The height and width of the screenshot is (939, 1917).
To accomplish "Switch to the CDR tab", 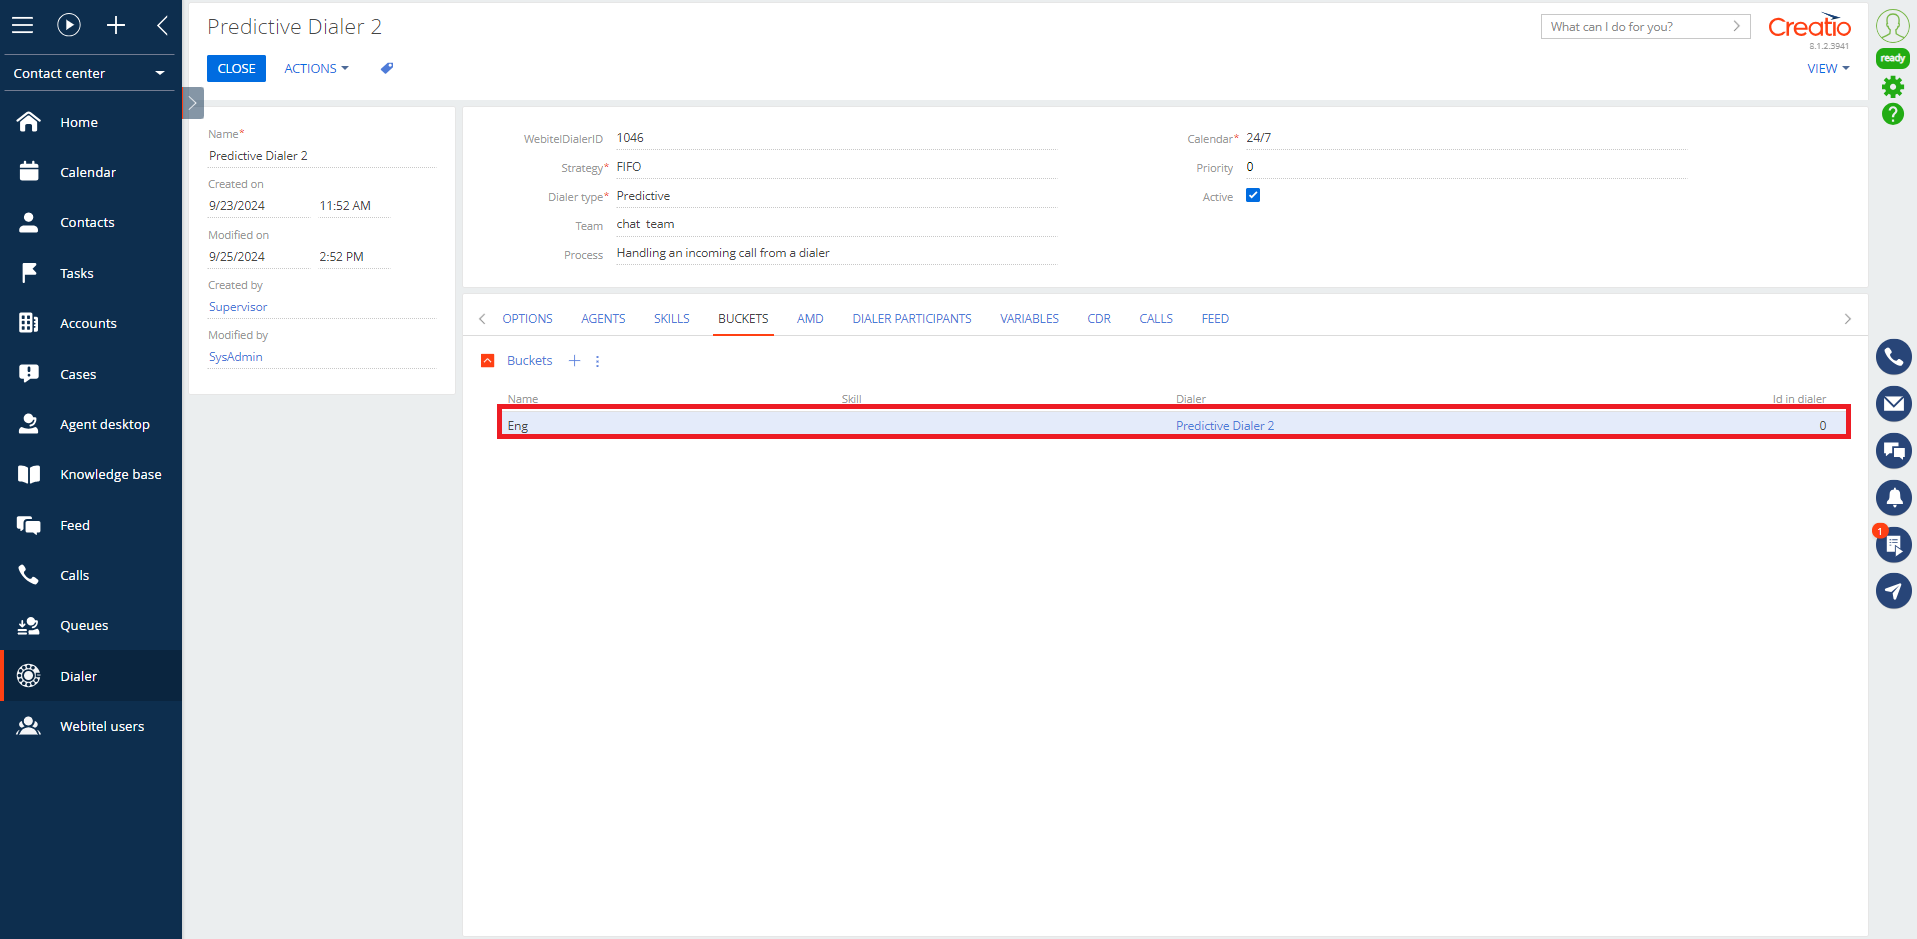I will 1099,319.
